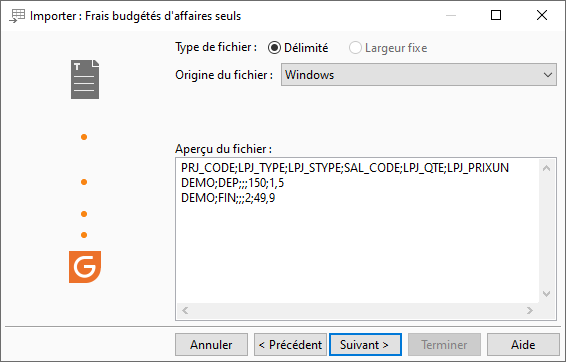Click the text file document icon
This screenshot has width=566, height=362.
click(x=85, y=79)
